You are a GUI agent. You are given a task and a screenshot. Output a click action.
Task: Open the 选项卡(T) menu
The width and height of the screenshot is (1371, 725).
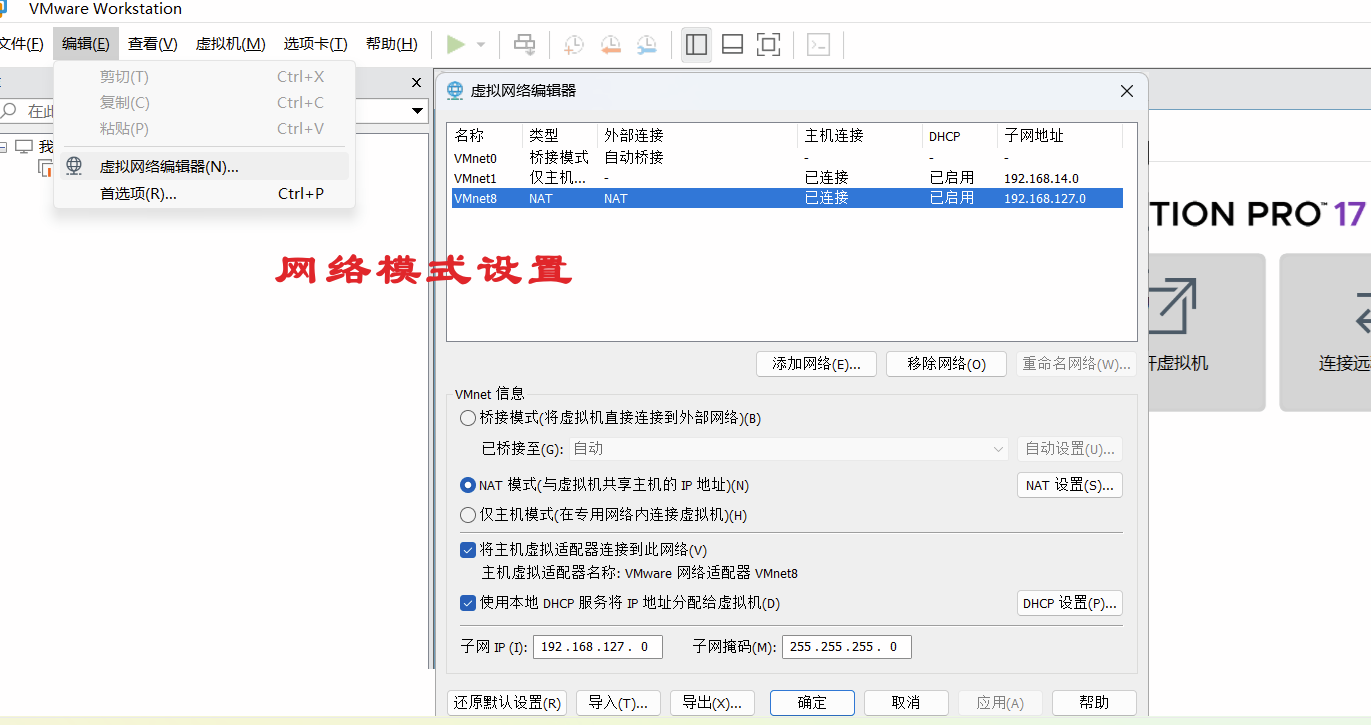315,44
